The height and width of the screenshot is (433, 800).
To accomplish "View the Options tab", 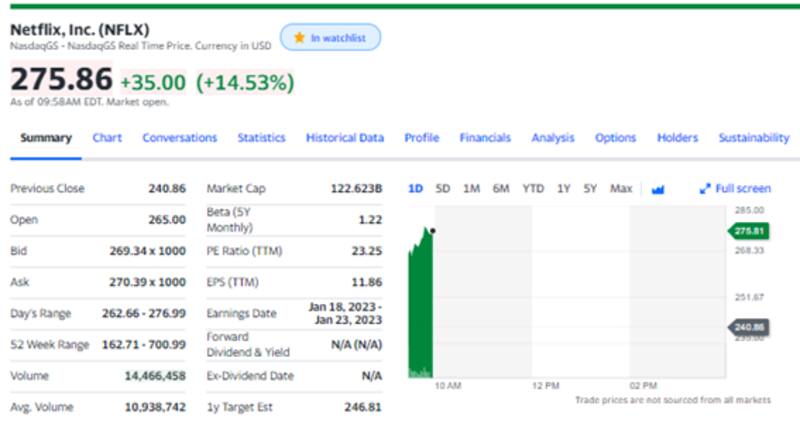I will point(615,138).
